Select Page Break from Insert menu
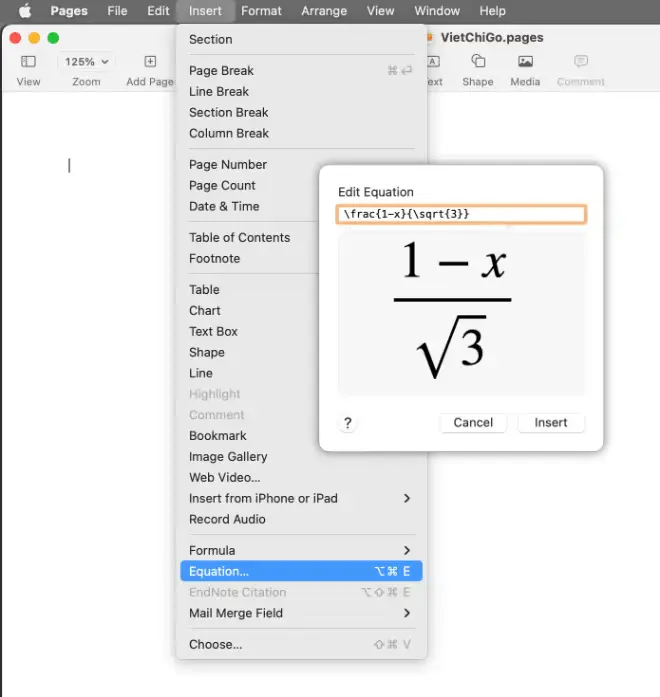The image size is (660, 697). coord(222,71)
